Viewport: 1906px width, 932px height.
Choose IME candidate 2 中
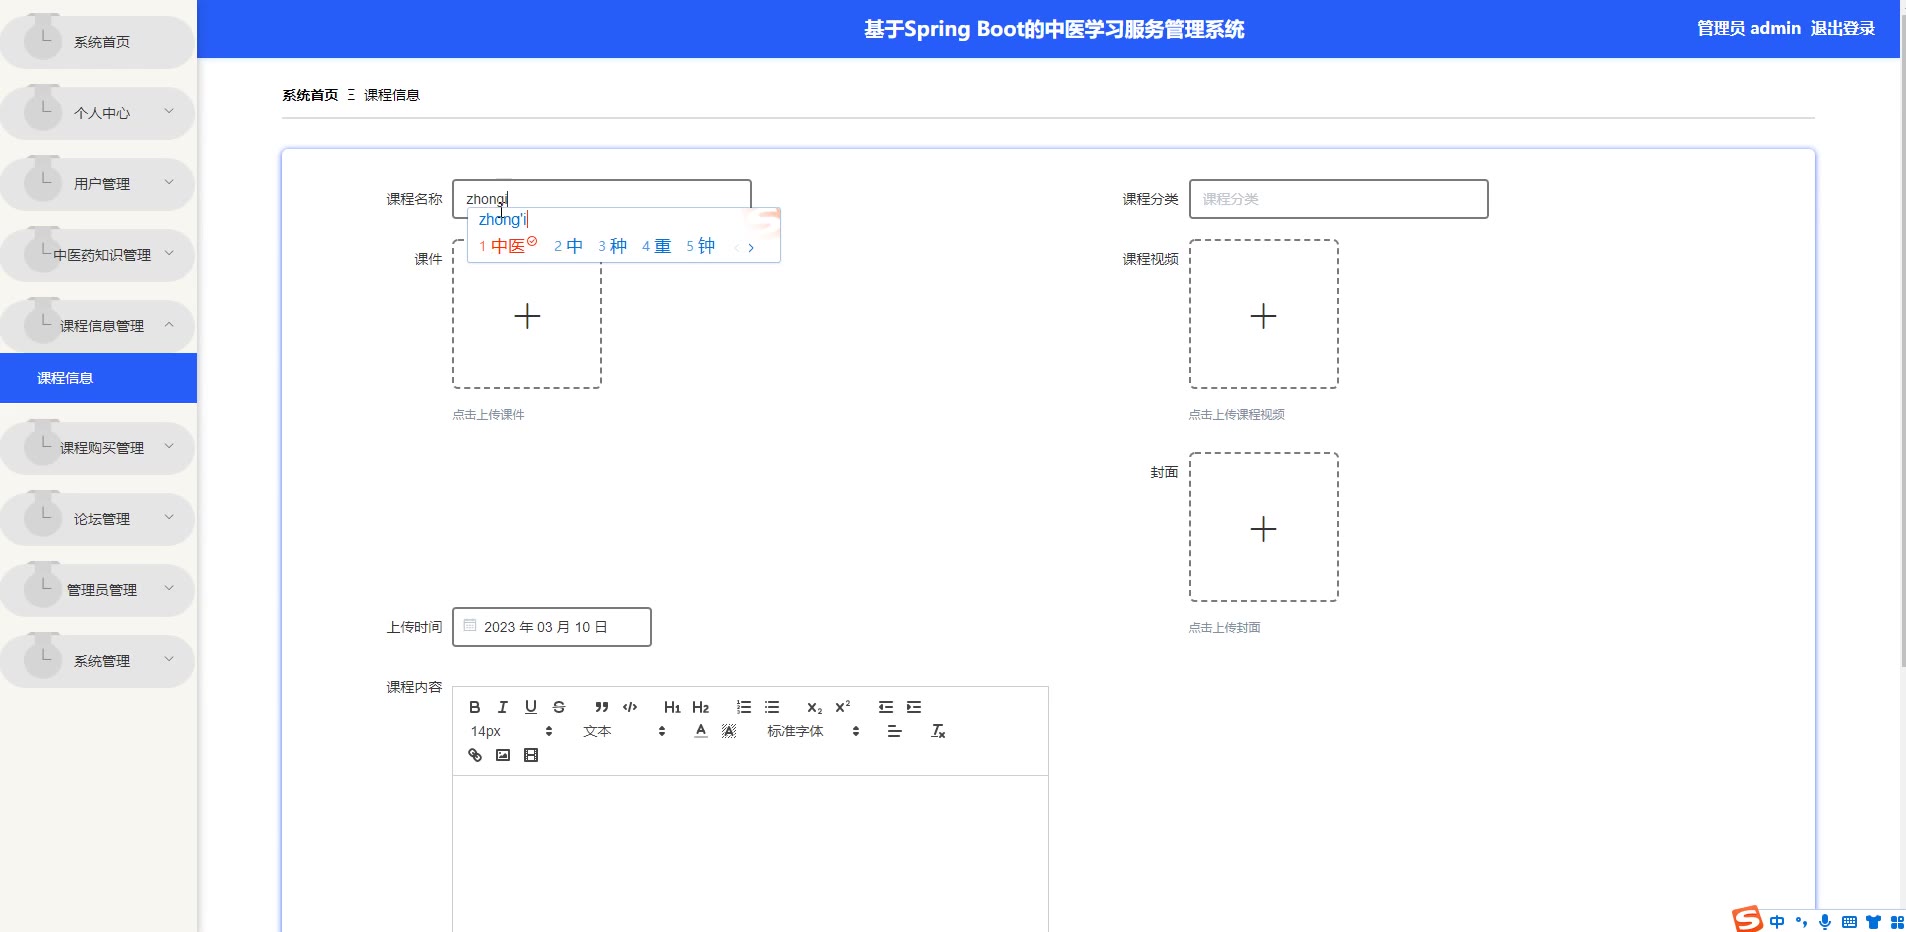[x=568, y=246]
